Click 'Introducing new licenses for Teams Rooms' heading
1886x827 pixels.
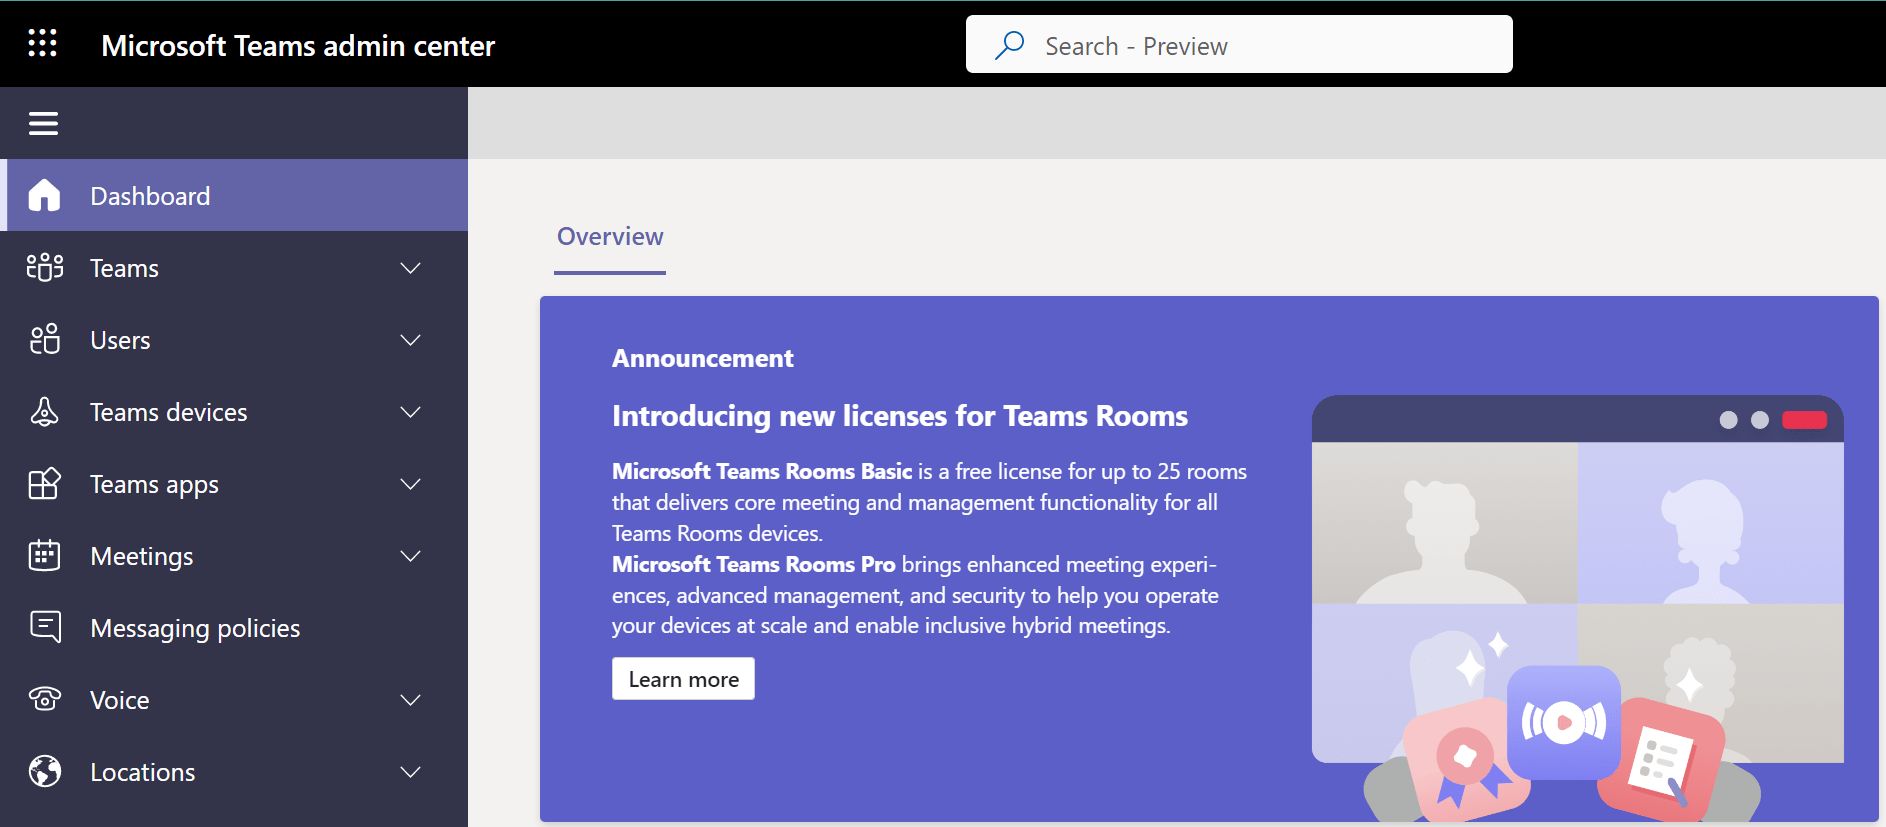coord(900,416)
